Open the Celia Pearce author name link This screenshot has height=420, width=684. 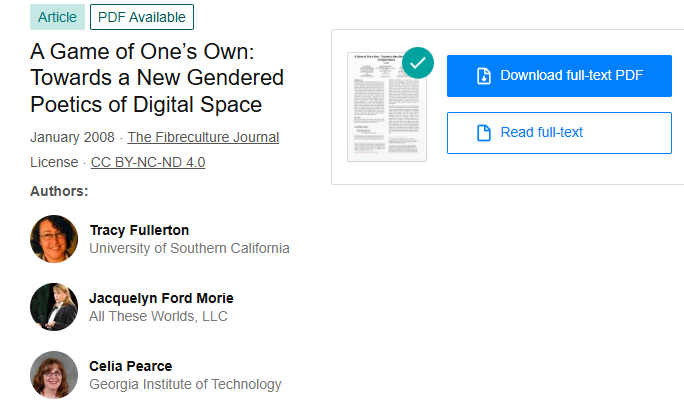(x=130, y=366)
